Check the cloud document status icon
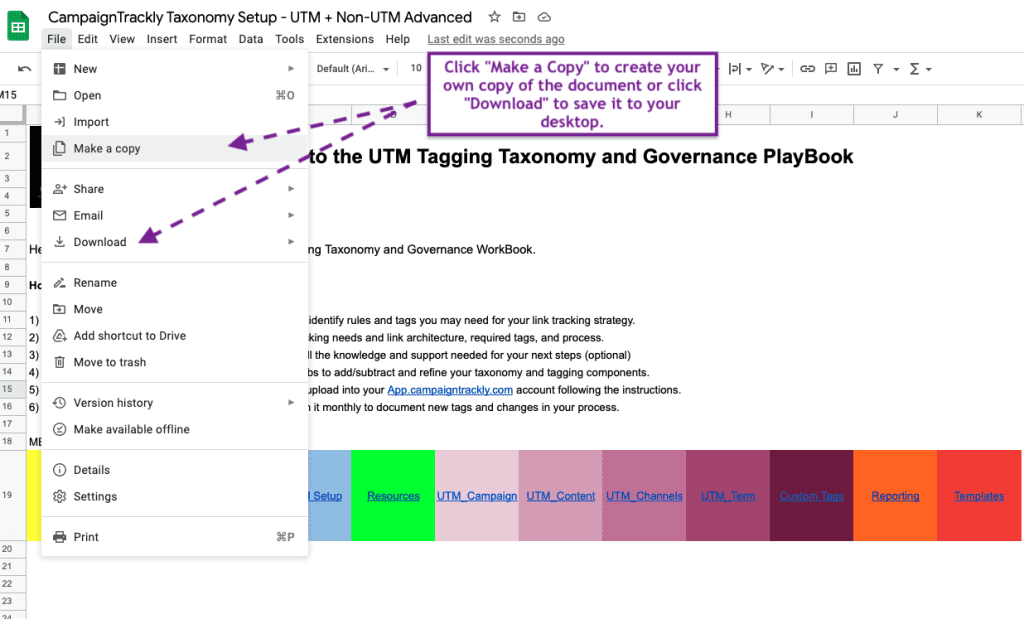Viewport: 1024px width, 619px height. pyautogui.click(x=544, y=17)
